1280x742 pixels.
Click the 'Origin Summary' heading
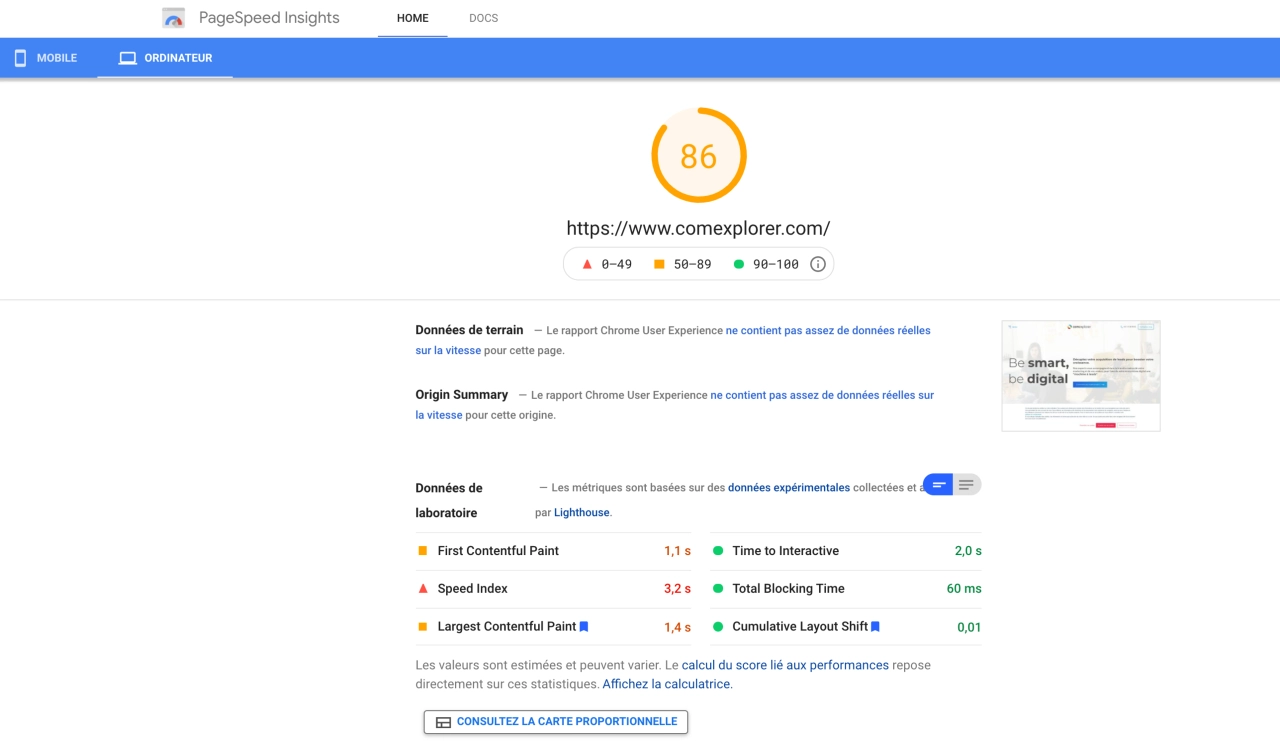pyautogui.click(x=462, y=395)
